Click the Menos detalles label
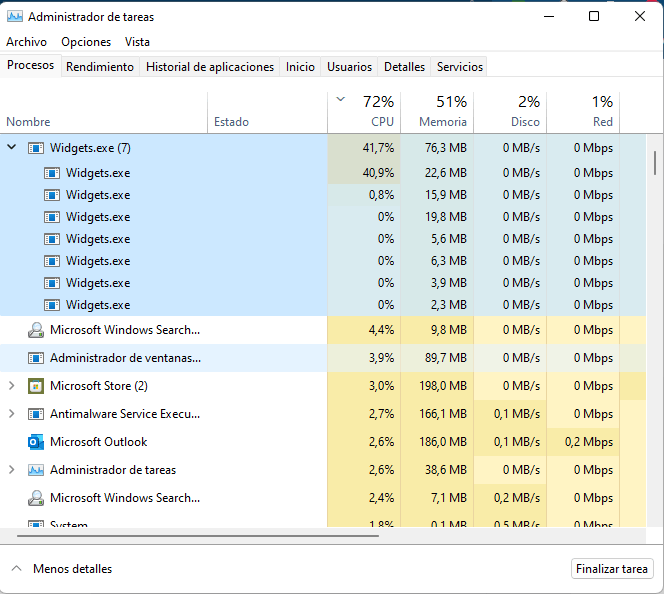 coord(72,569)
